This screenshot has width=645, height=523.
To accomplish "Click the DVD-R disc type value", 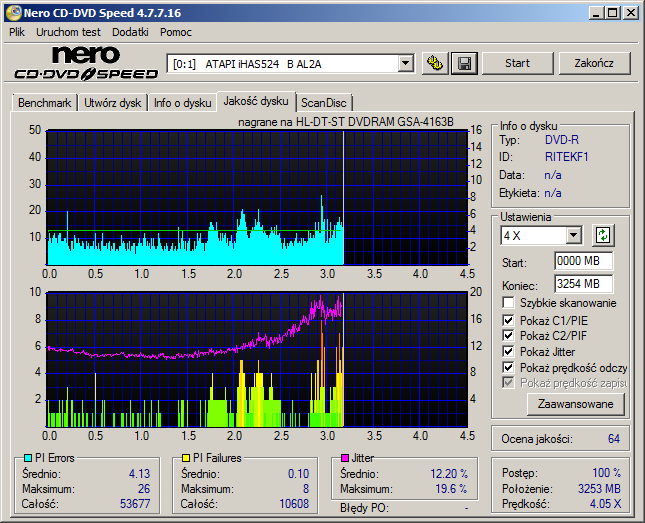I will click(561, 139).
